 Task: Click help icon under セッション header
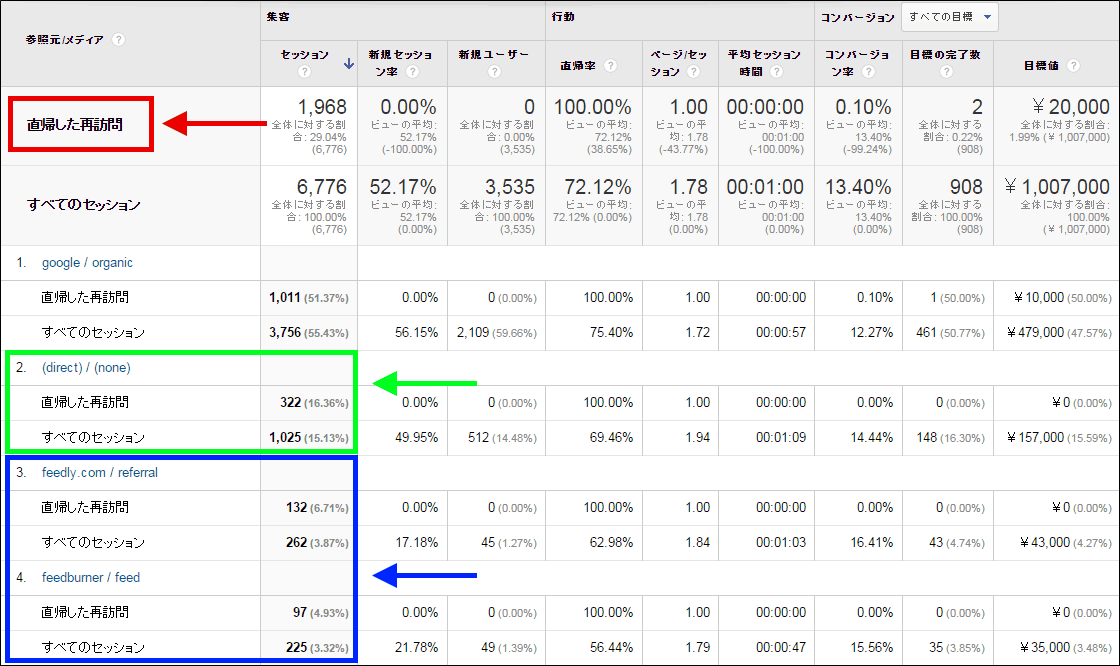[304, 72]
